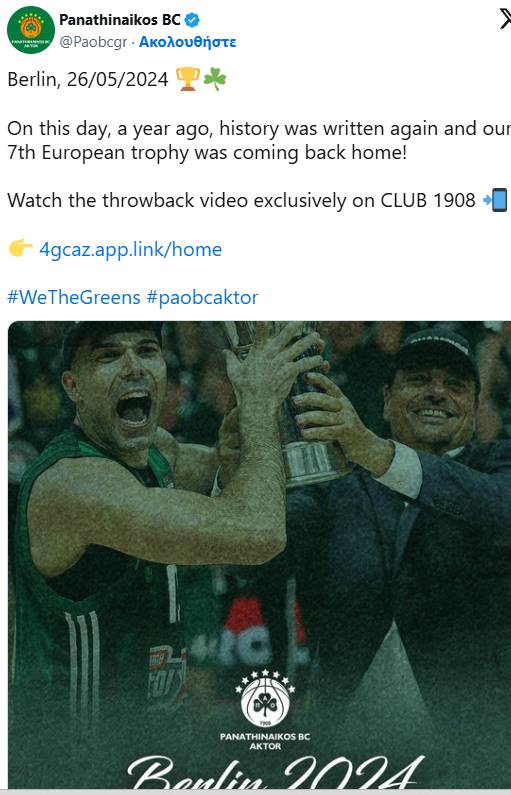
Task: Click the trophy emoji after the date
Action: 188,79
